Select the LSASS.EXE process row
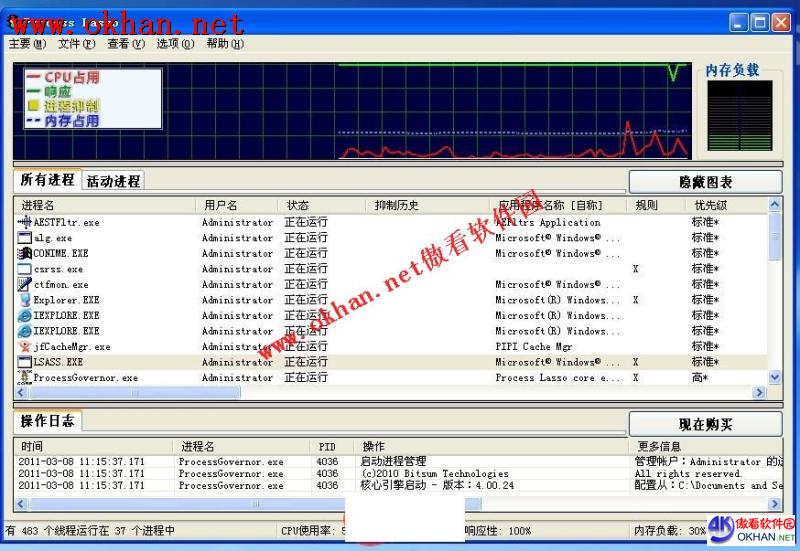The width and height of the screenshot is (800, 551). coord(391,362)
